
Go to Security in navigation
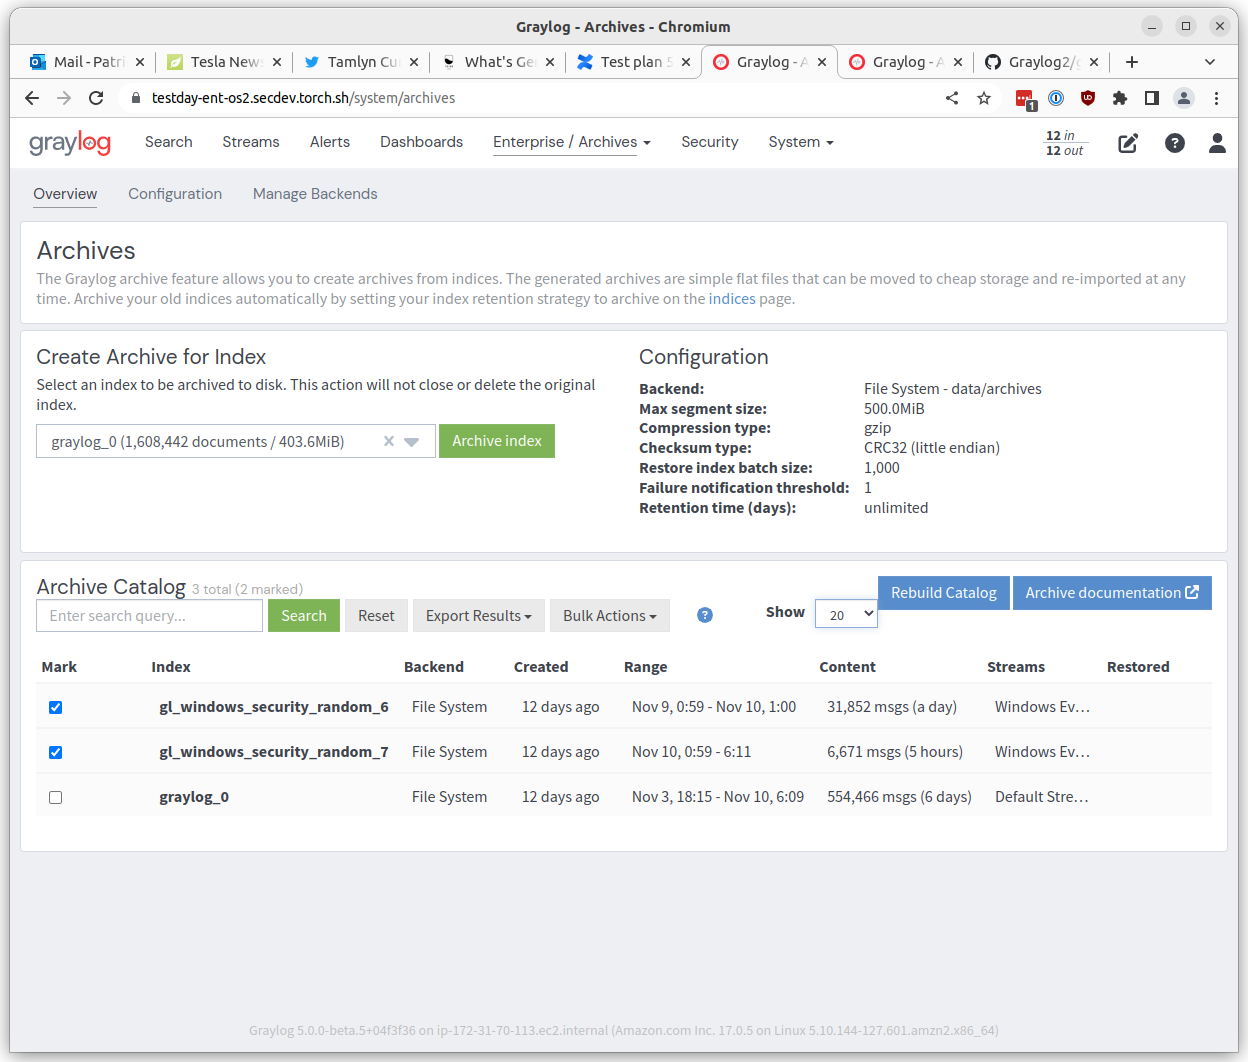(x=710, y=142)
